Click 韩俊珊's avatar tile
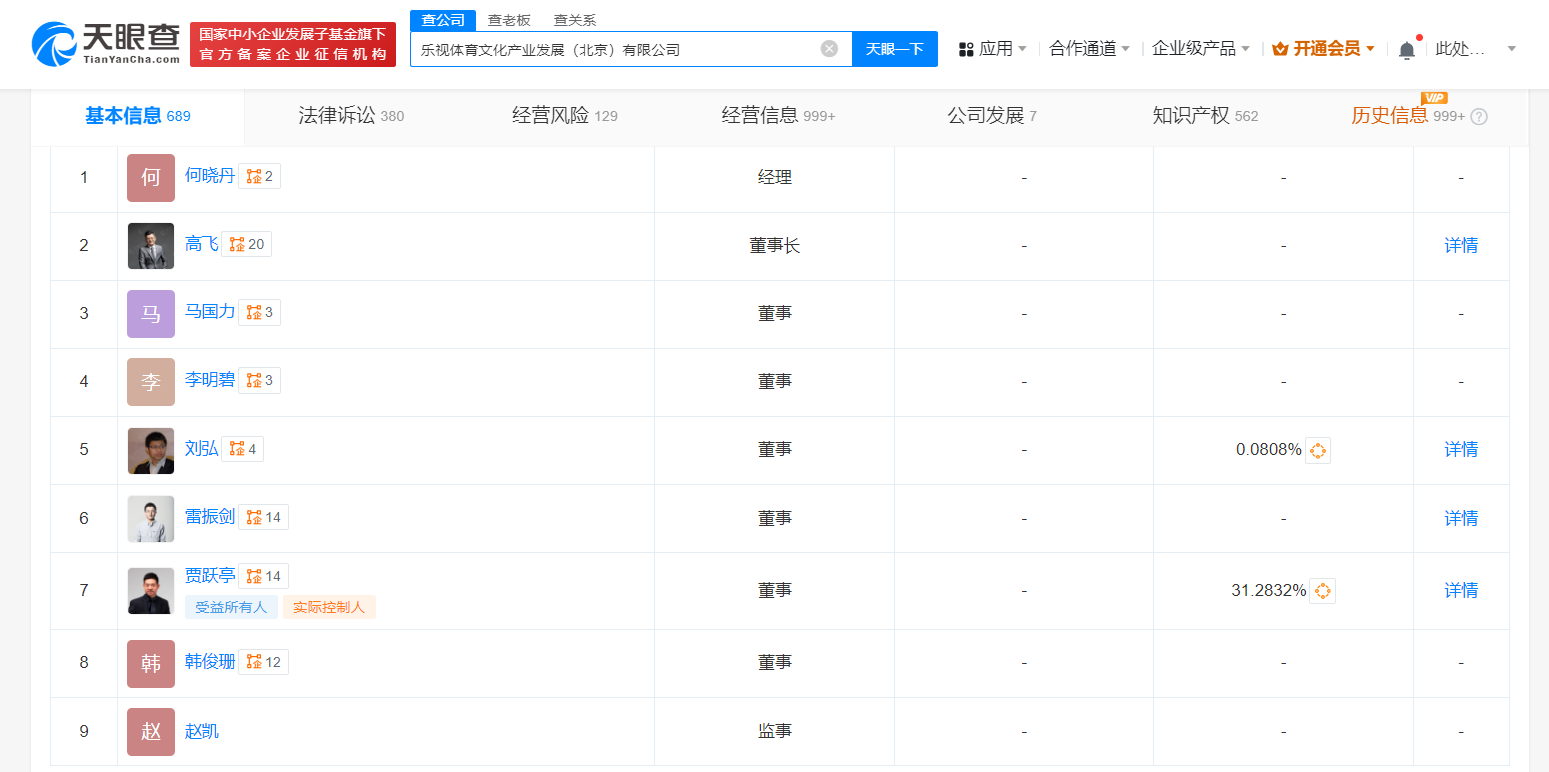This screenshot has height=772, width=1549. pos(151,663)
